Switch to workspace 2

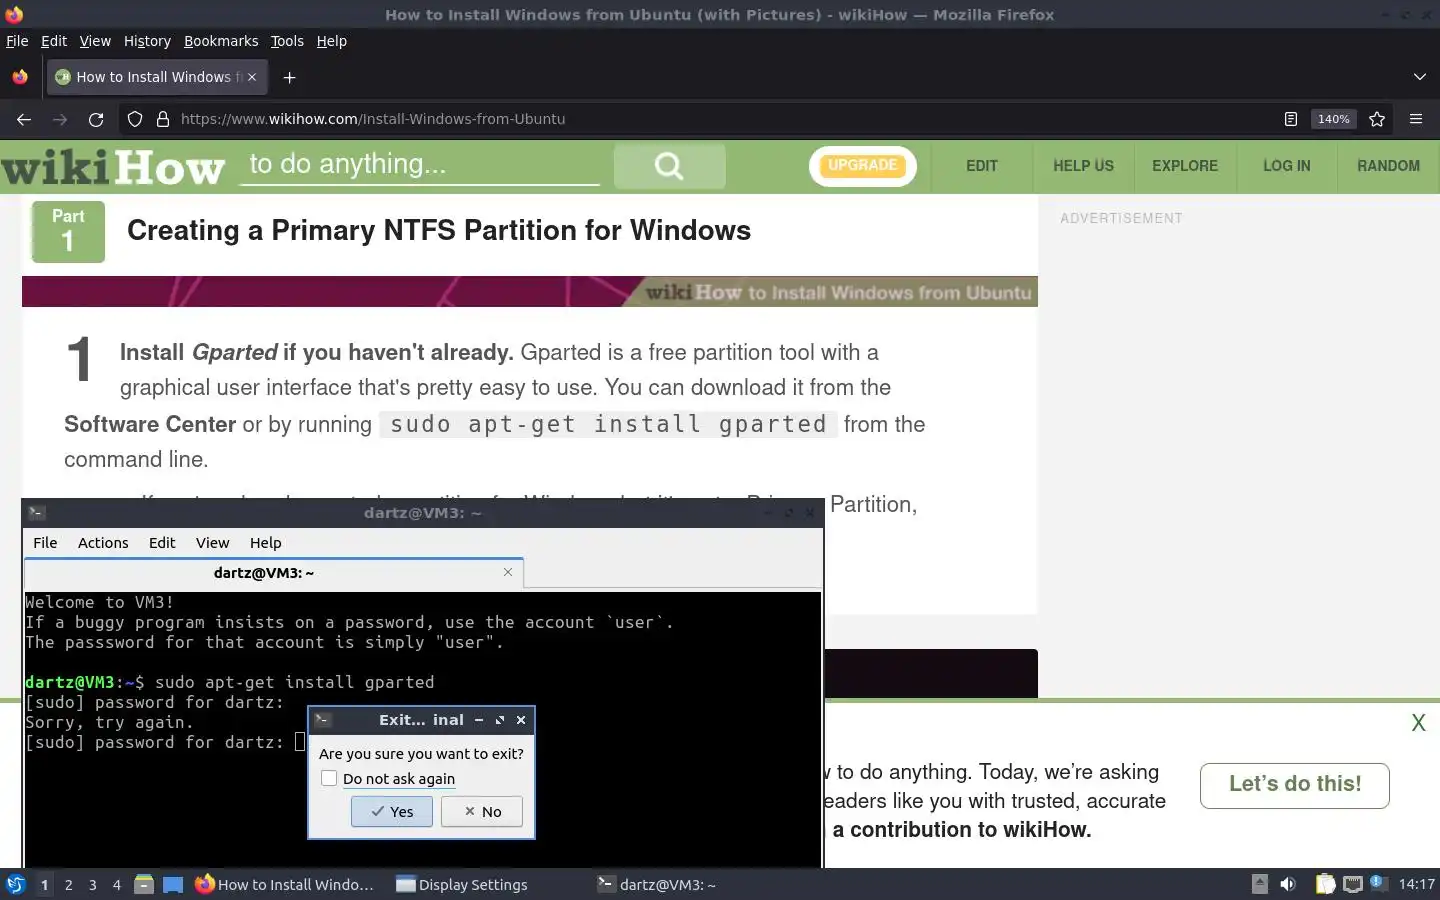tap(68, 884)
